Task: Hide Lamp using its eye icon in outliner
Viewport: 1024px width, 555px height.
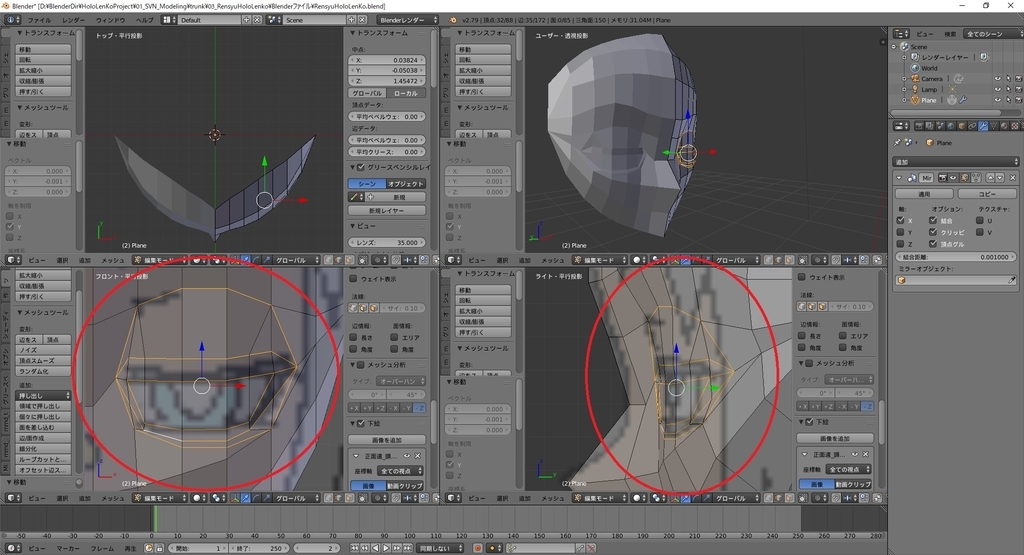Action: (x=998, y=89)
